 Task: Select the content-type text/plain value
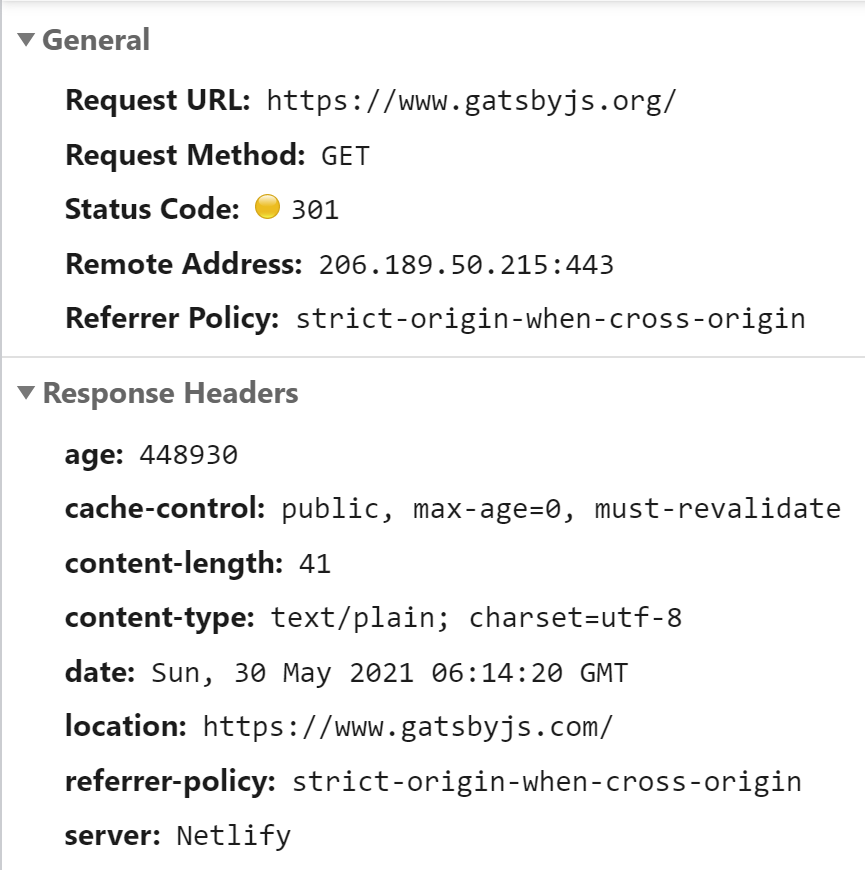pyautogui.click(x=476, y=618)
